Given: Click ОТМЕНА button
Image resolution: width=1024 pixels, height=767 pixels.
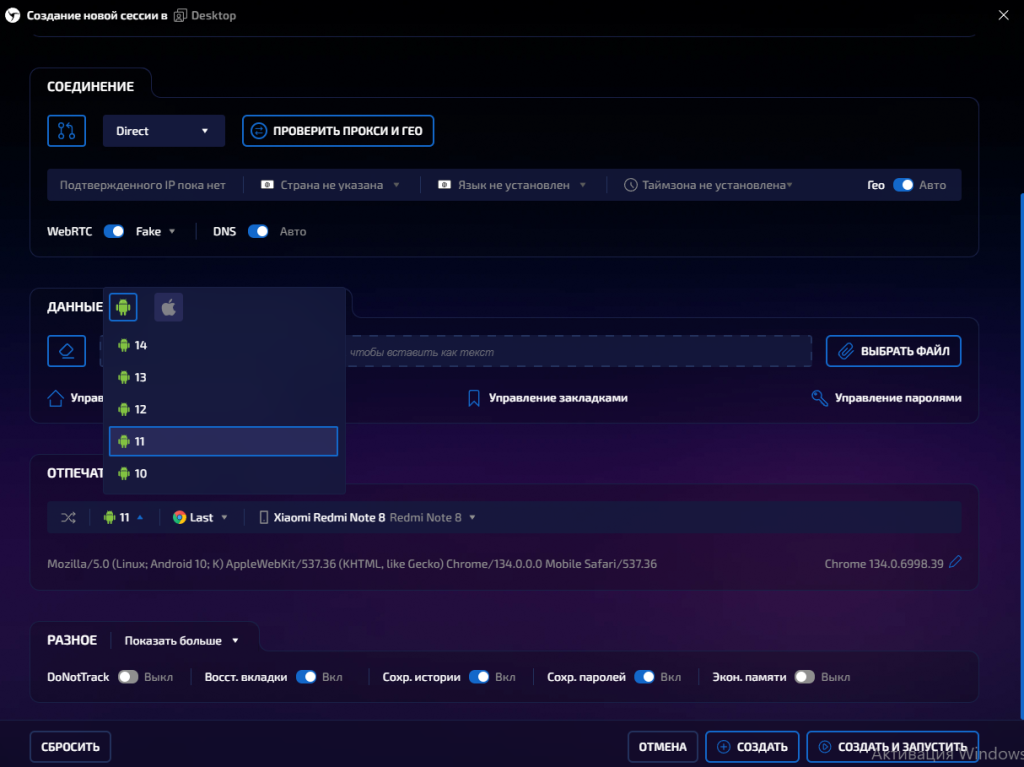Looking at the screenshot, I should pyautogui.click(x=663, y=747).
